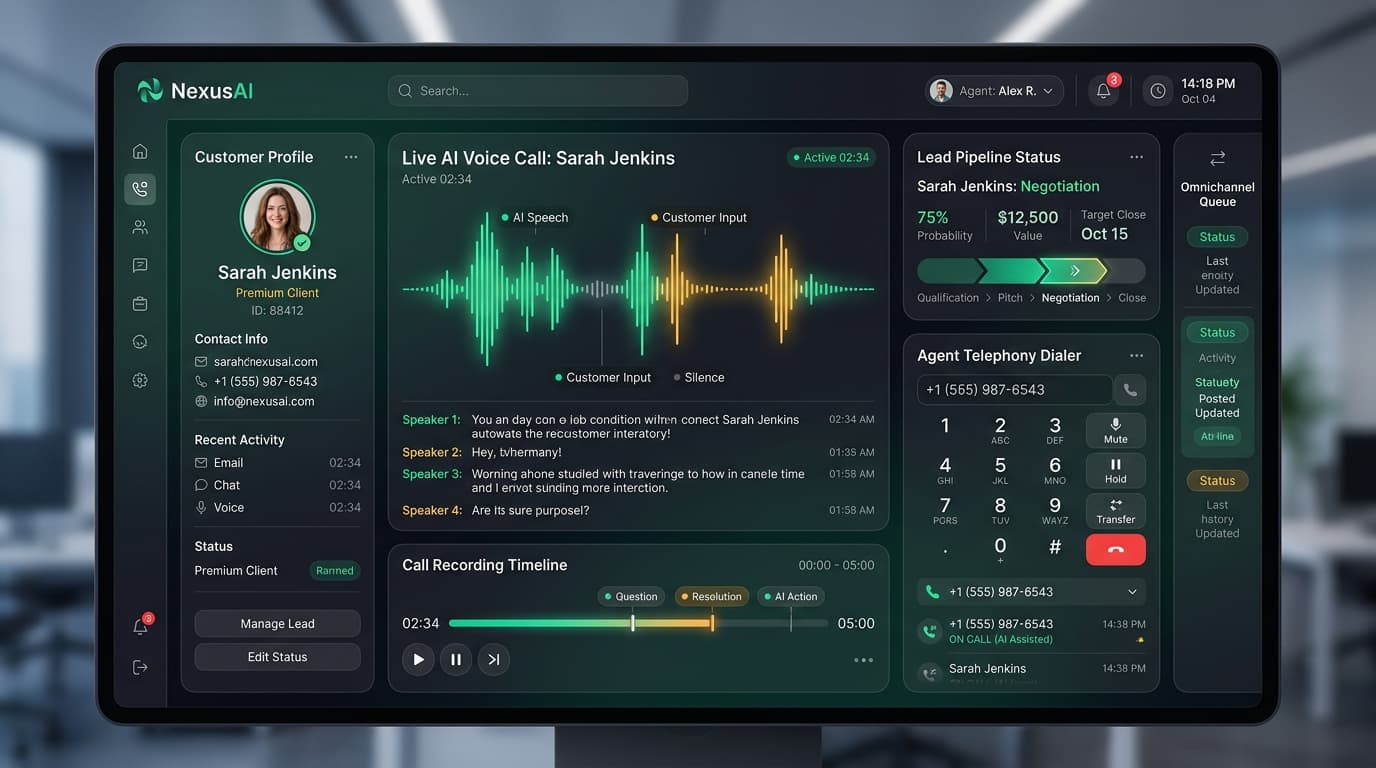Click the Voice row in Recent Activity
The height and width of the screenshot is (768, 1376).
[x=277, y=507]
